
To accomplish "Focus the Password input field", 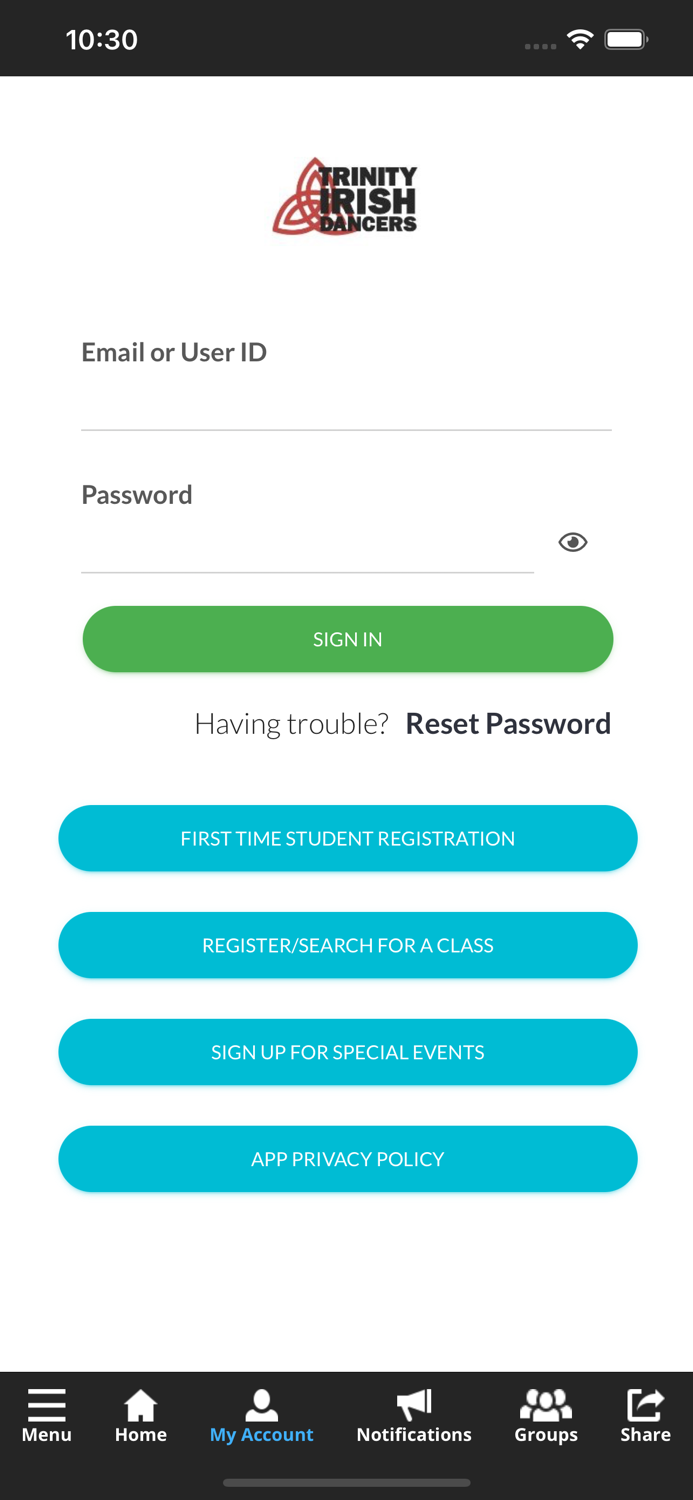I will tap(307, 547).
